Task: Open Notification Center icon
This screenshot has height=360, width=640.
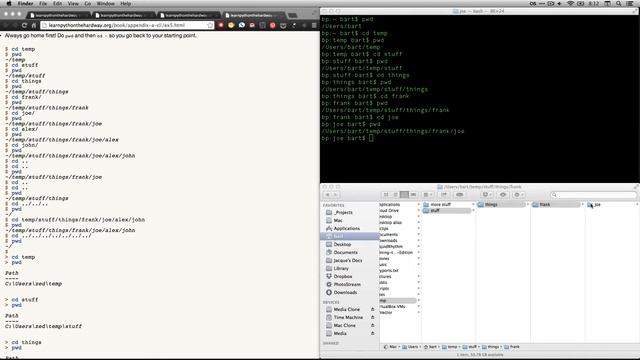Action: pos(630,4)
